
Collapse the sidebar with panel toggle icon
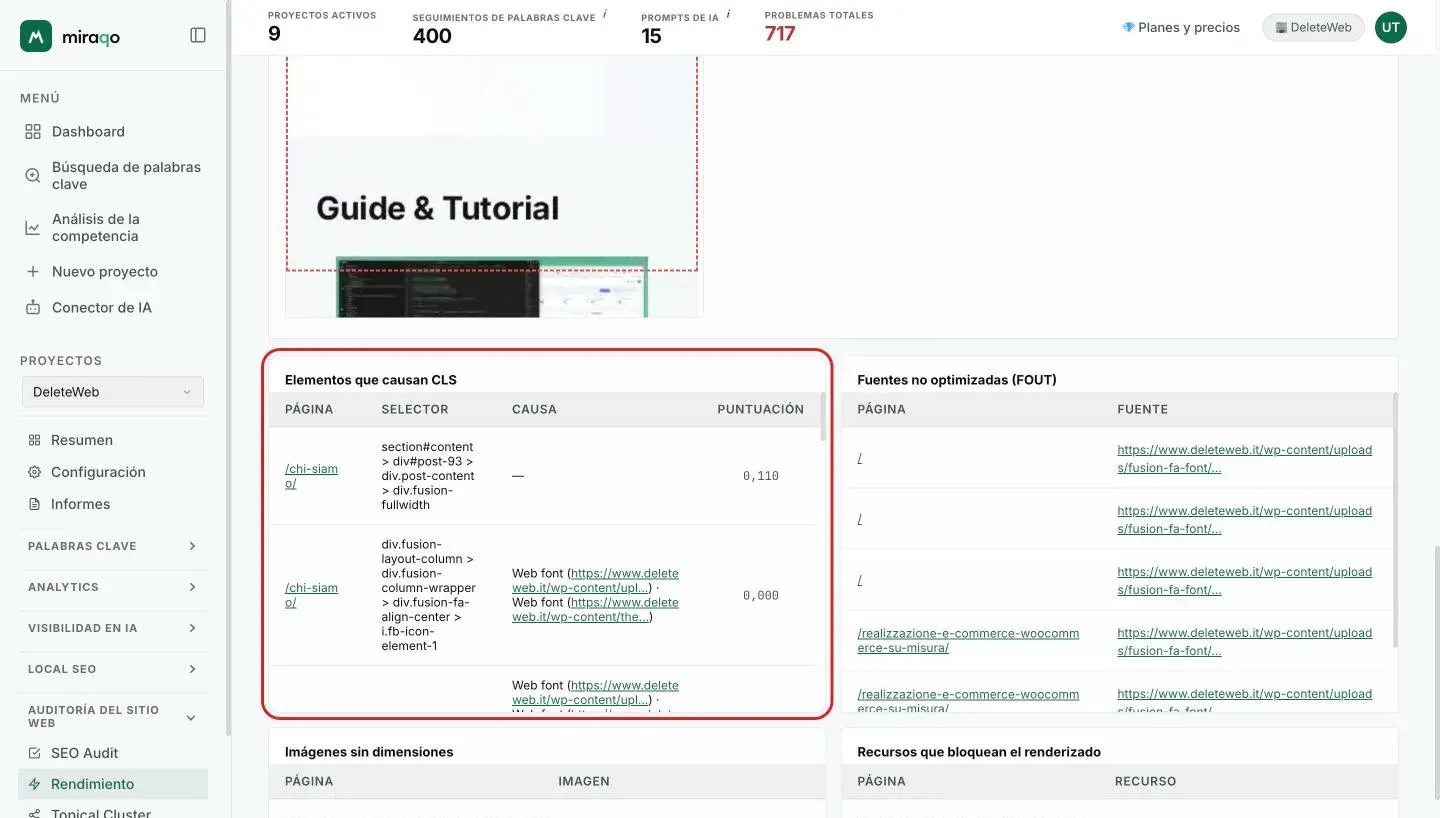click(x=198, y=35)
